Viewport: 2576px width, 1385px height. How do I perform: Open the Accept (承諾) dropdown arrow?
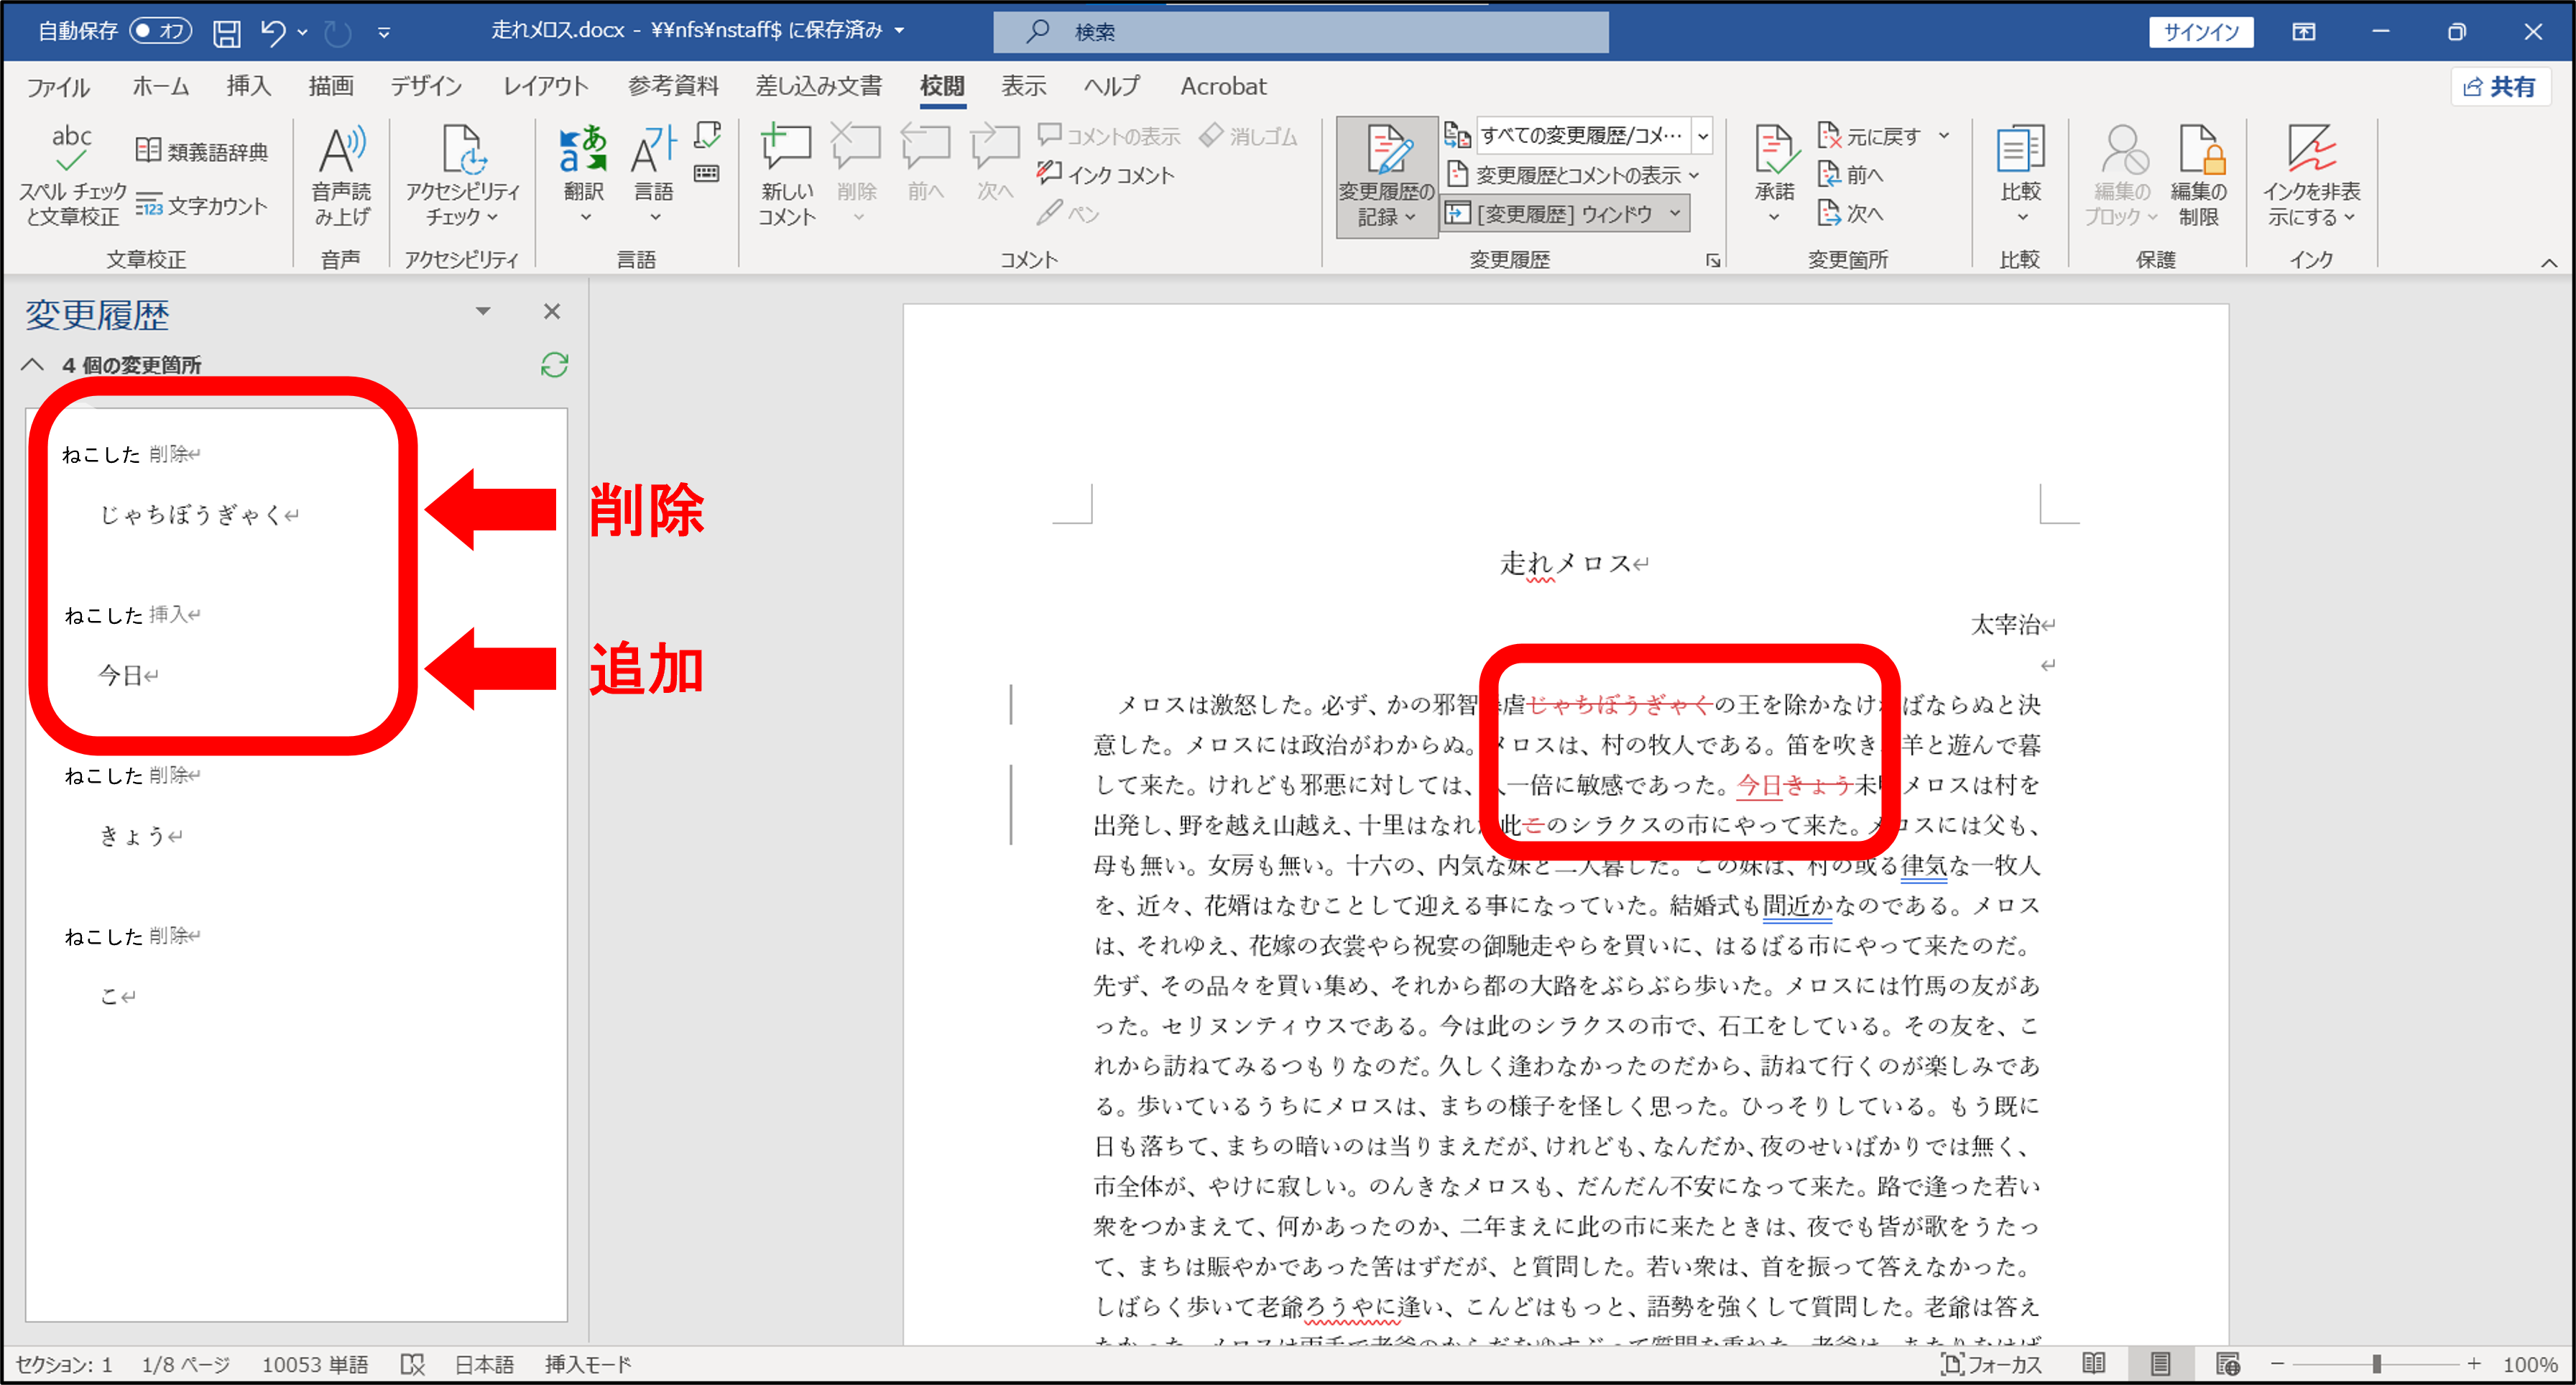(x=1775, y=217)
